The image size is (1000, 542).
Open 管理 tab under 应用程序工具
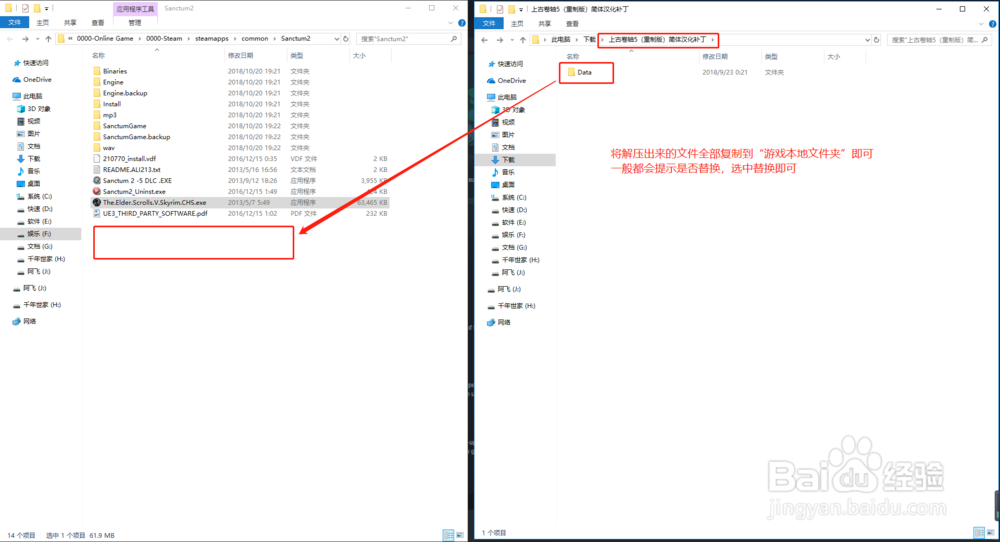coord(135,23)
